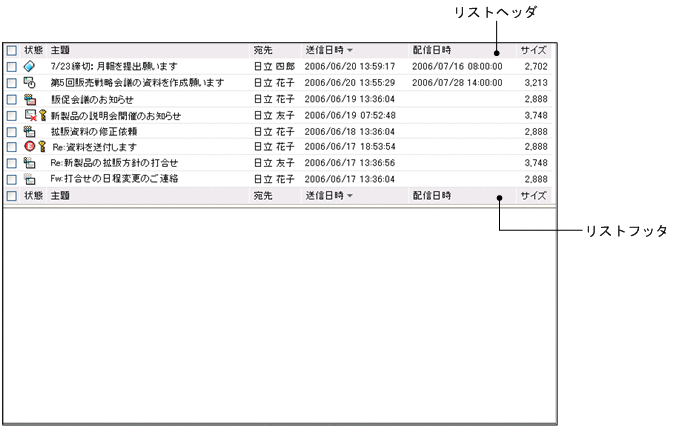Check the box for Re:新製品の拡販方針の打合せ
This screenshot has width=673, height=427.
[x=12, y=164]
